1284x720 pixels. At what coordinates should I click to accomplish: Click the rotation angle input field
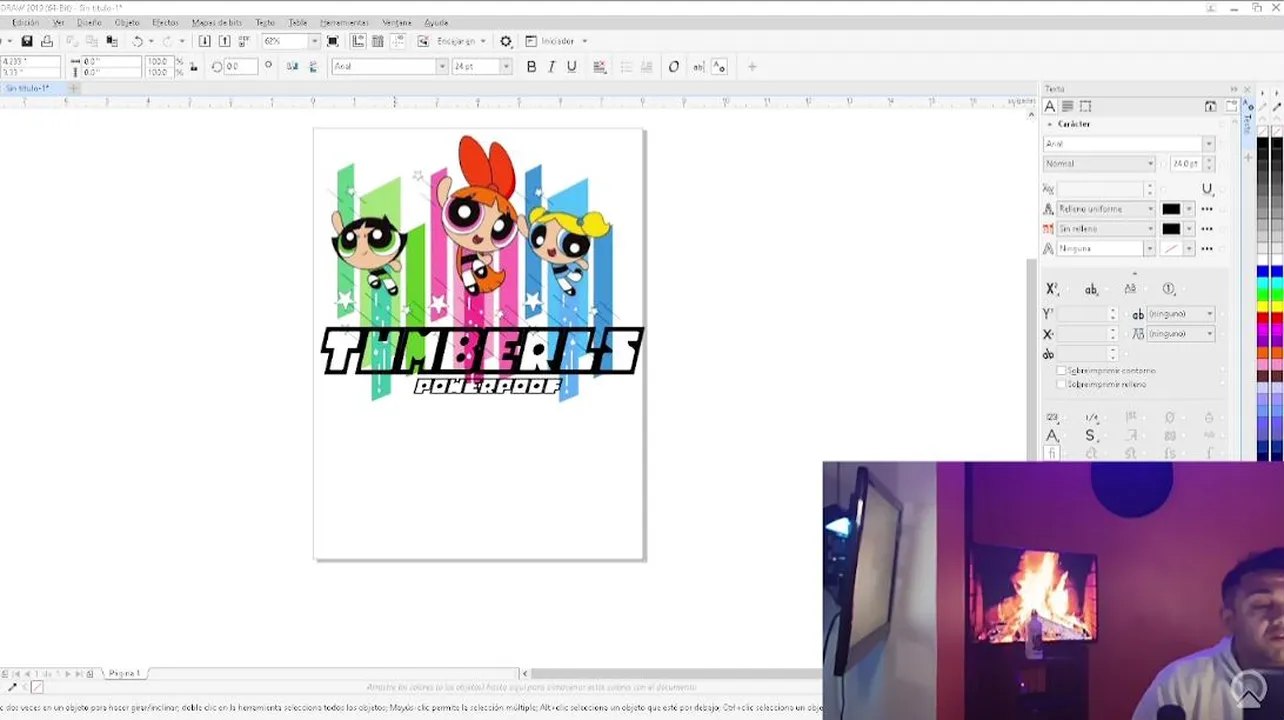coord(241,67)
